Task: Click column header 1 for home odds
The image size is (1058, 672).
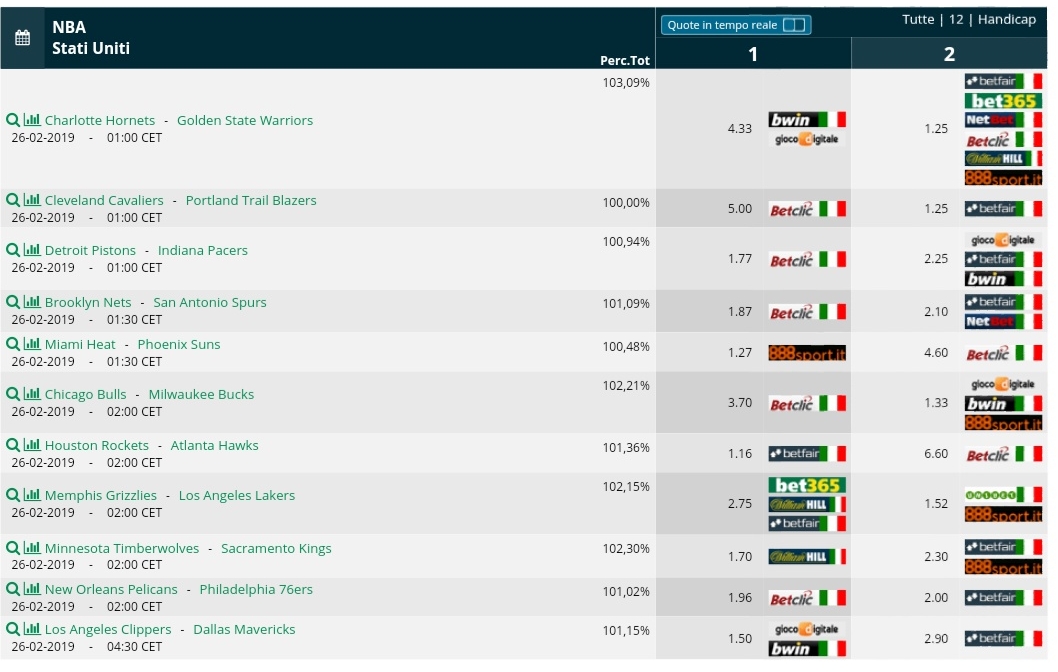Action: tap(753, 54)
